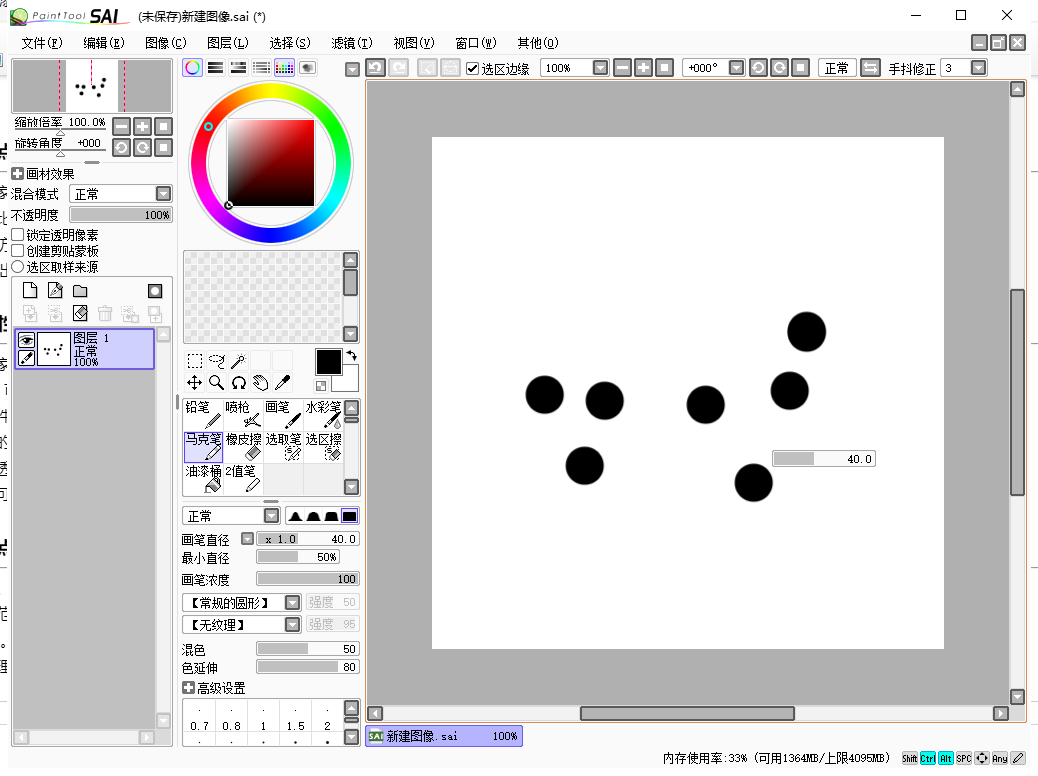Click the black foreground color swatch
Viewport: 1038px width, 776px height.
pos(328,361)
